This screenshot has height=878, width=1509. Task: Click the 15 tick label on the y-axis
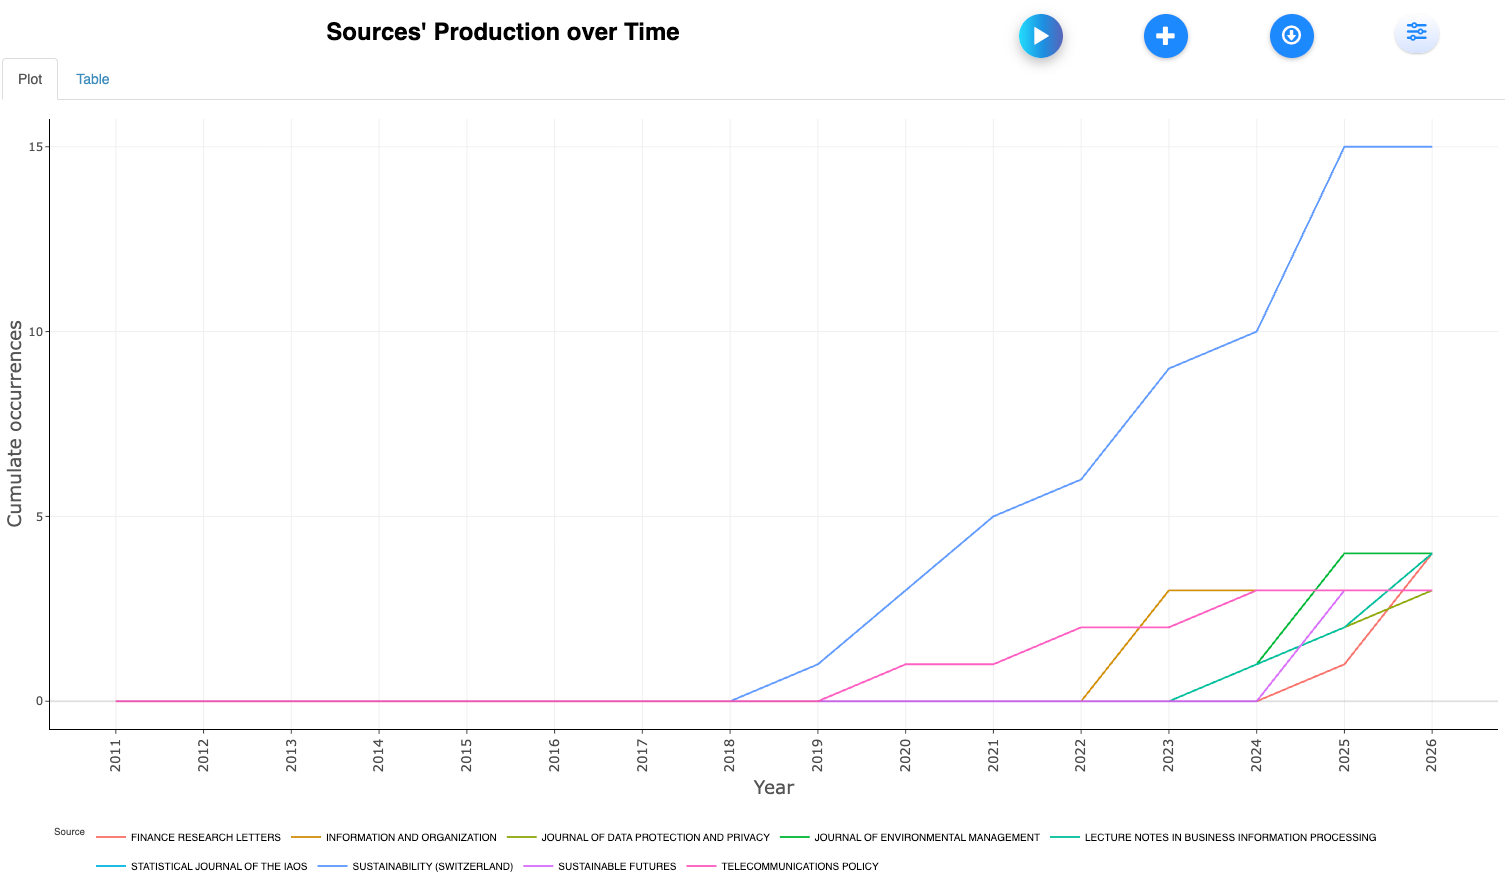36,147
